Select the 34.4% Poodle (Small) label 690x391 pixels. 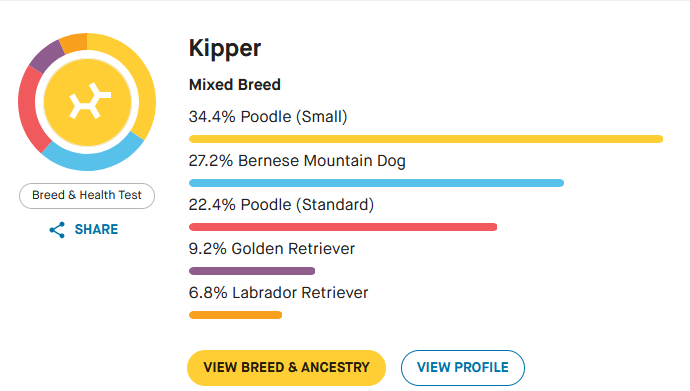268,117
